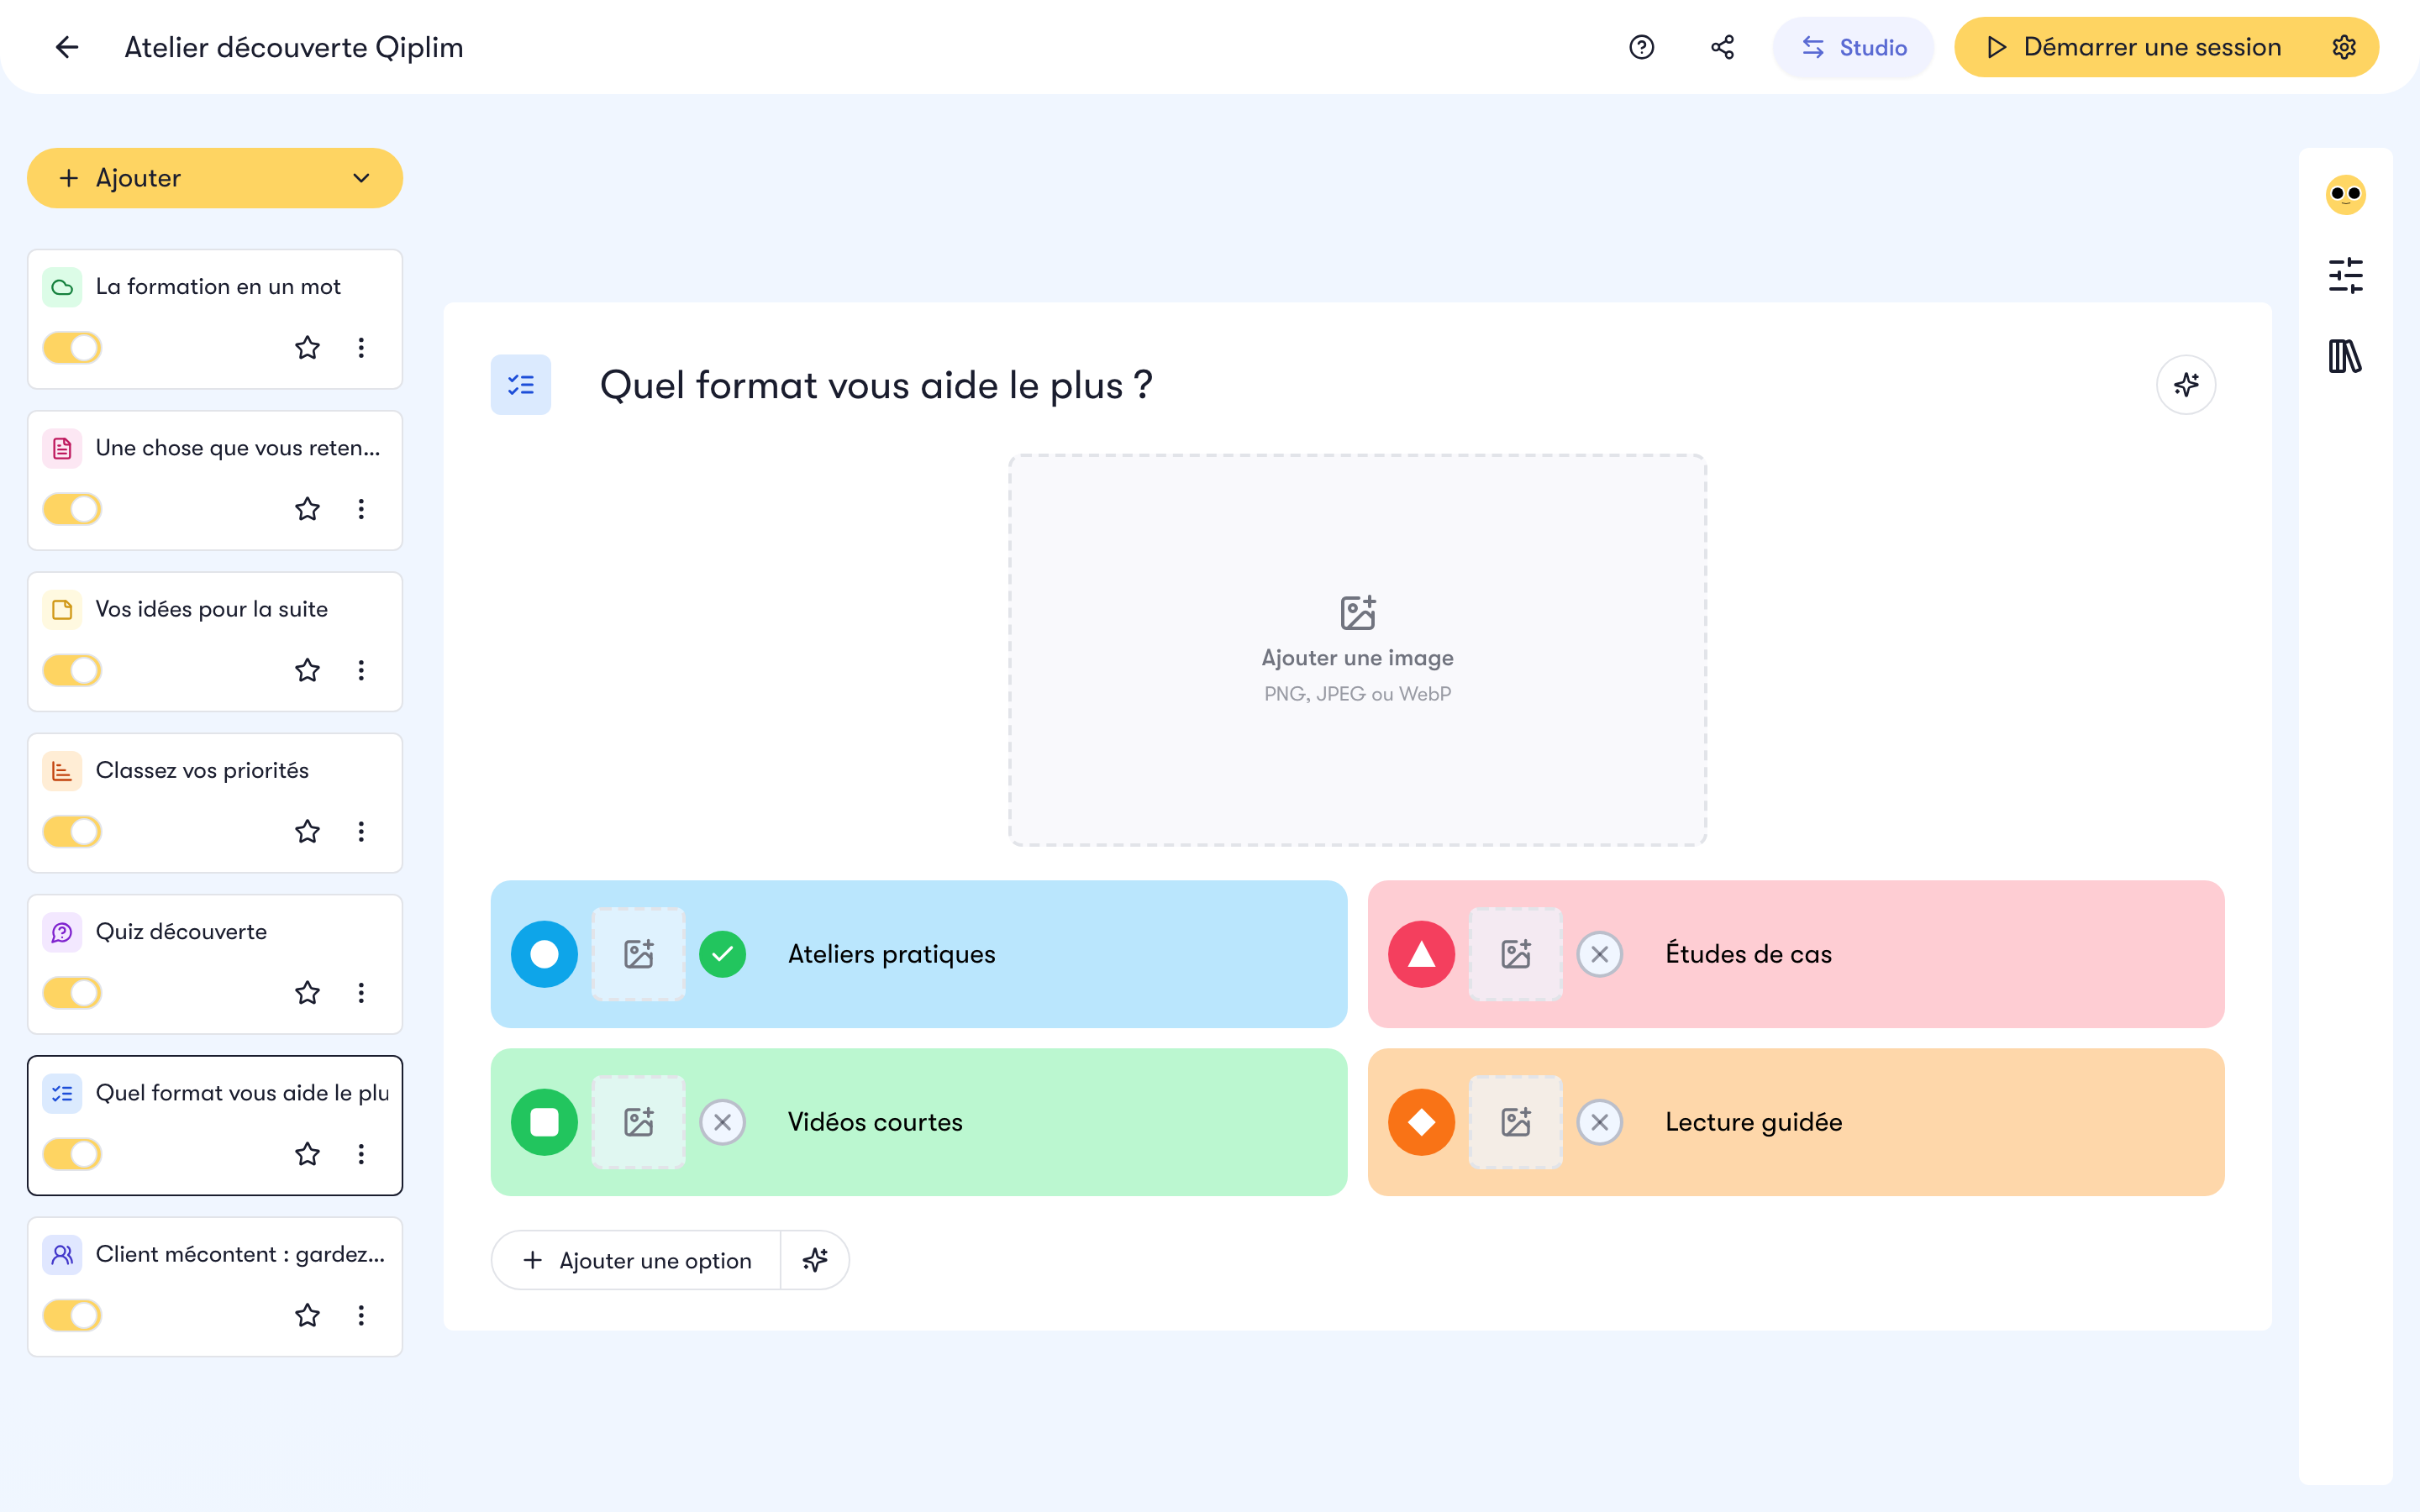This screenshot has height=1512, width=2420.
Task: Add image to 'Ateliers pratiques' option
Action: tap(639, 954)
